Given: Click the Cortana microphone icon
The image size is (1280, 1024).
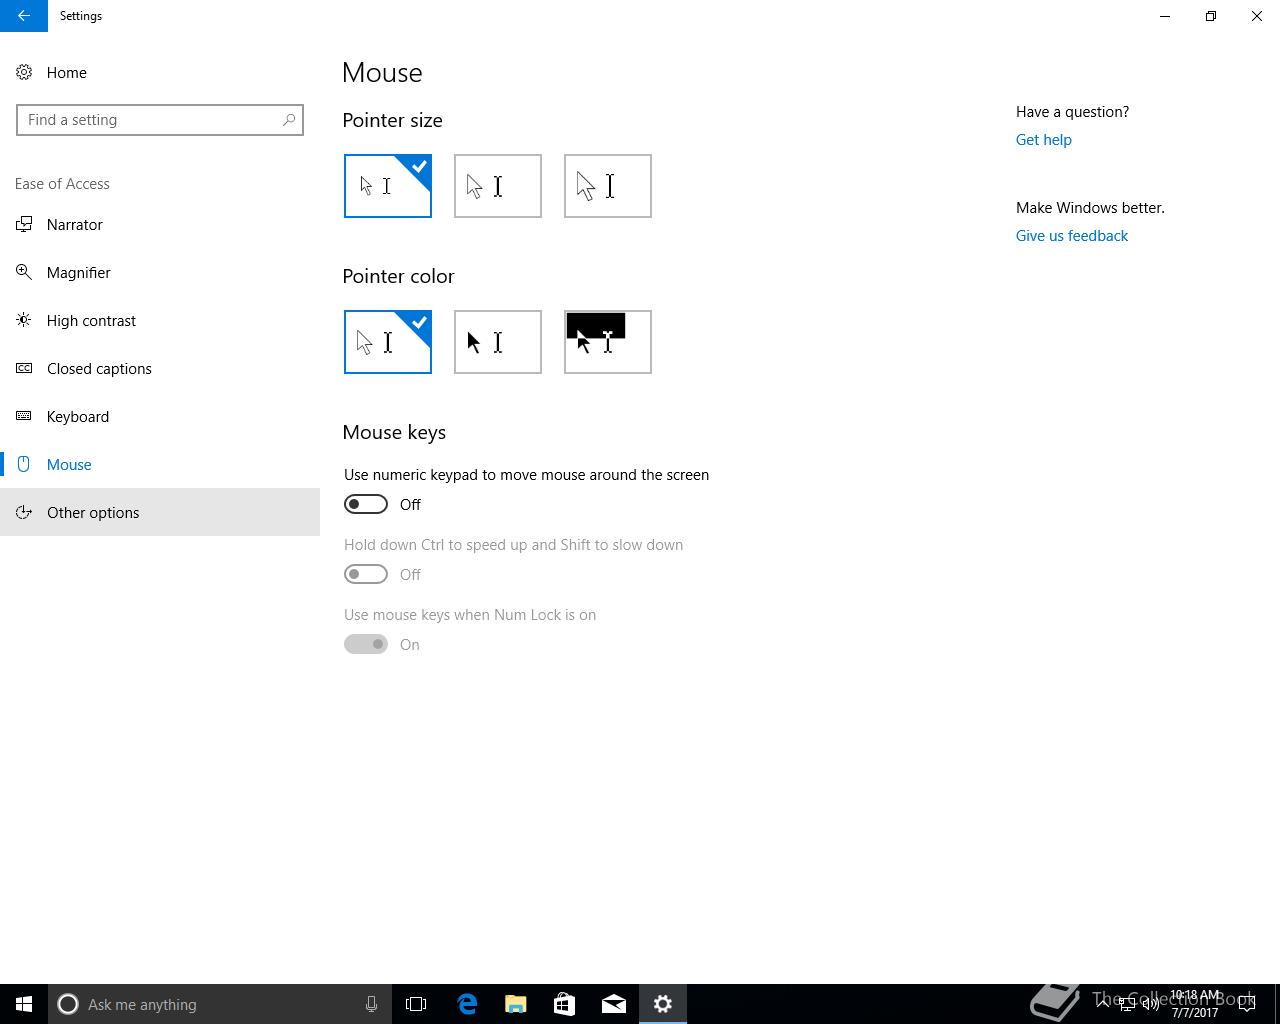Looking at the screenshot, I should [371, 1004].
